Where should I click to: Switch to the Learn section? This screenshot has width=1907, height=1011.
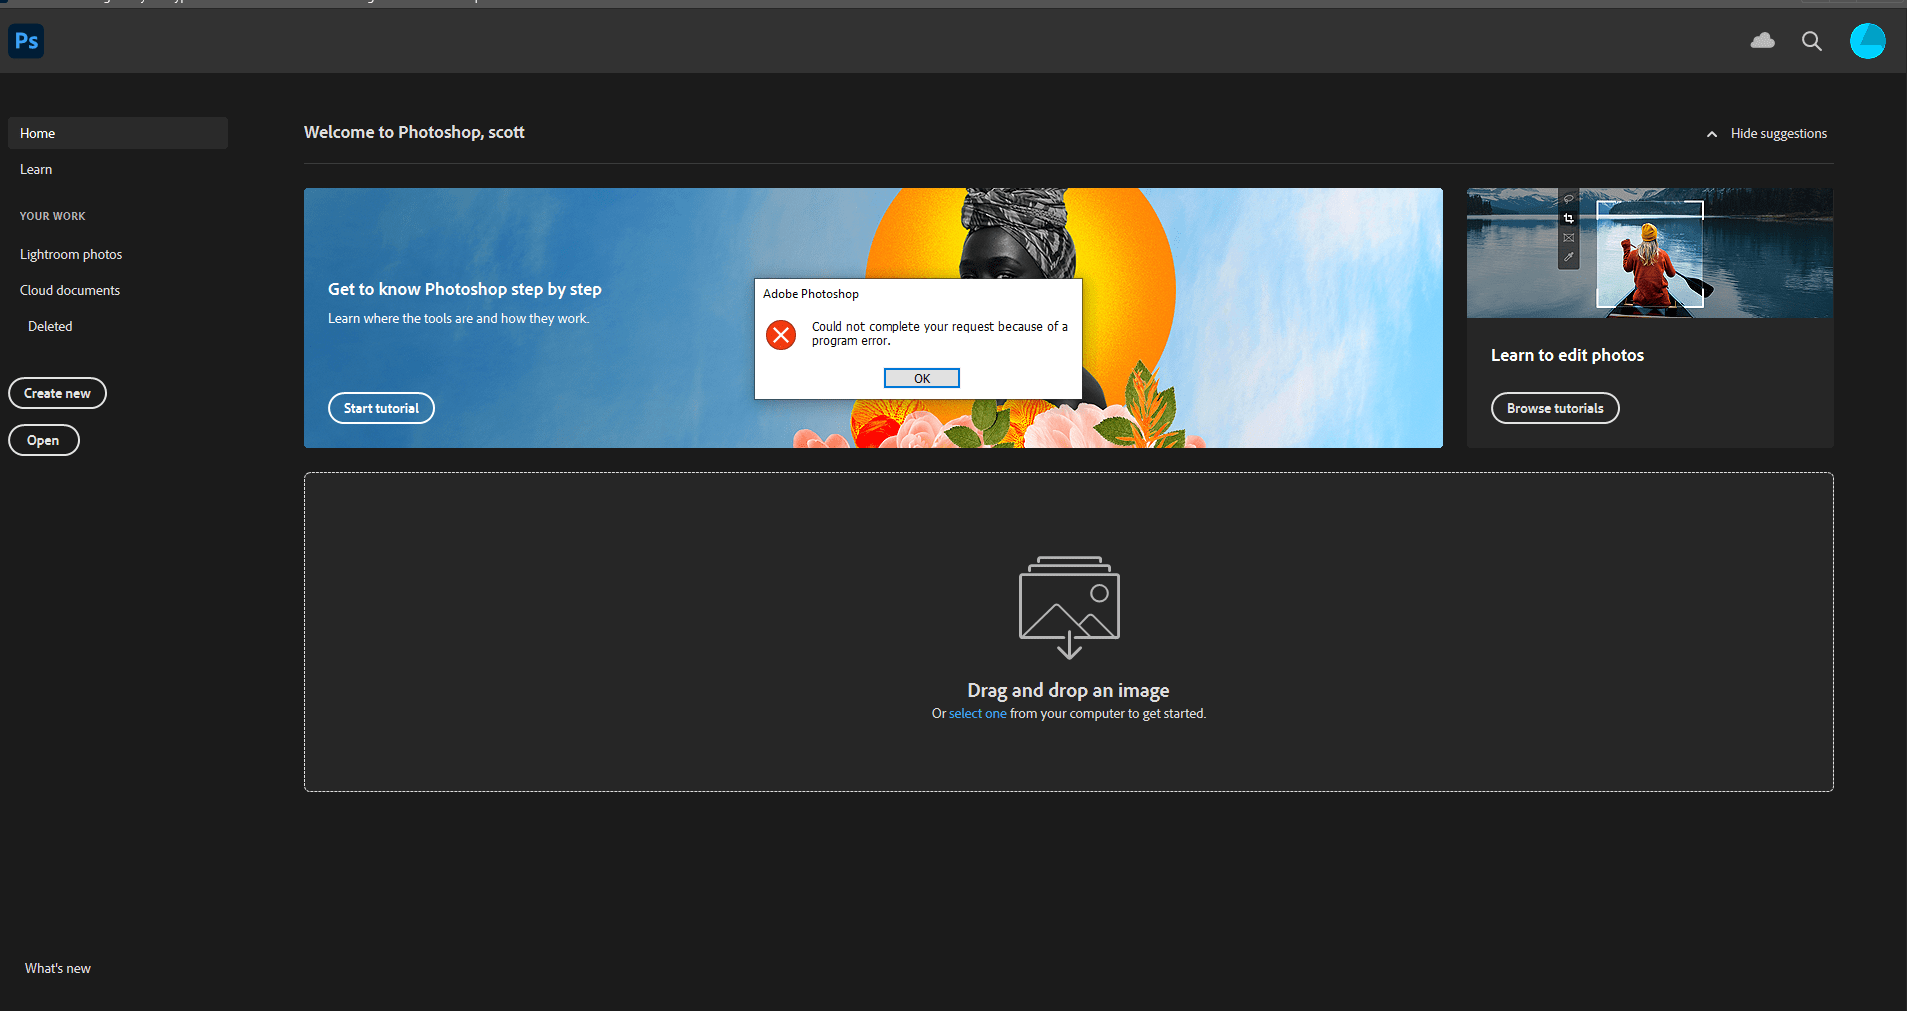coord(36,169)
